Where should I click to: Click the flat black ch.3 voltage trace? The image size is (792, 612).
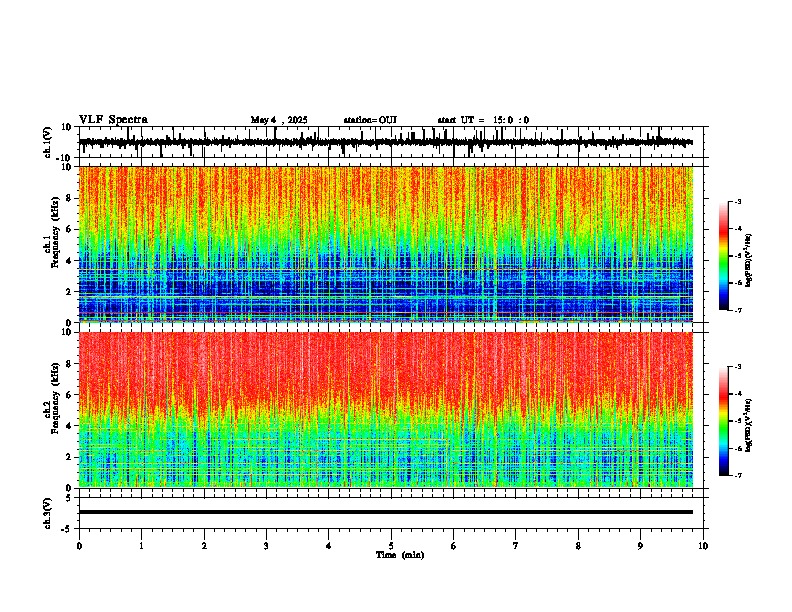[386, 512]
